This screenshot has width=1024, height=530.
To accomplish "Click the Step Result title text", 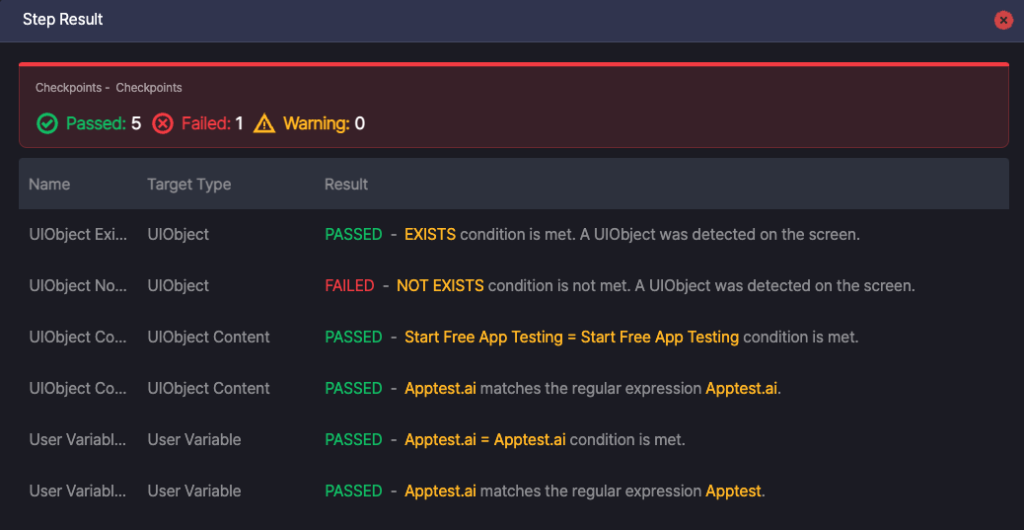I will [63, 20].
